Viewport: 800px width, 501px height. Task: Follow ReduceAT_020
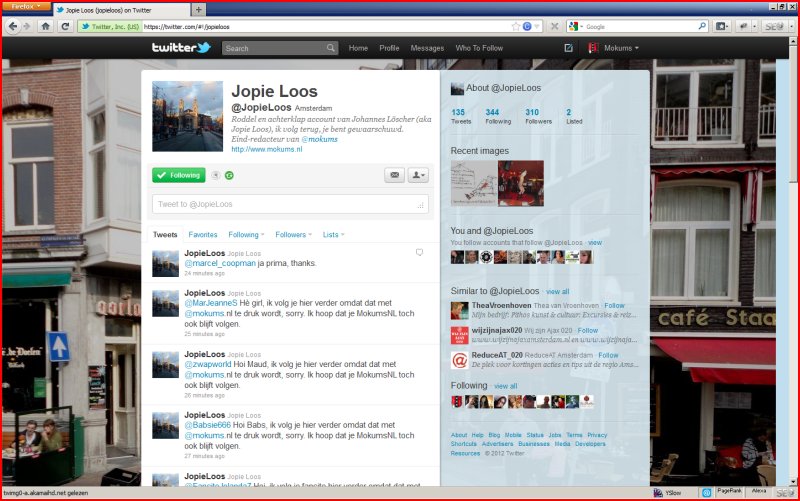click(608, 355)
